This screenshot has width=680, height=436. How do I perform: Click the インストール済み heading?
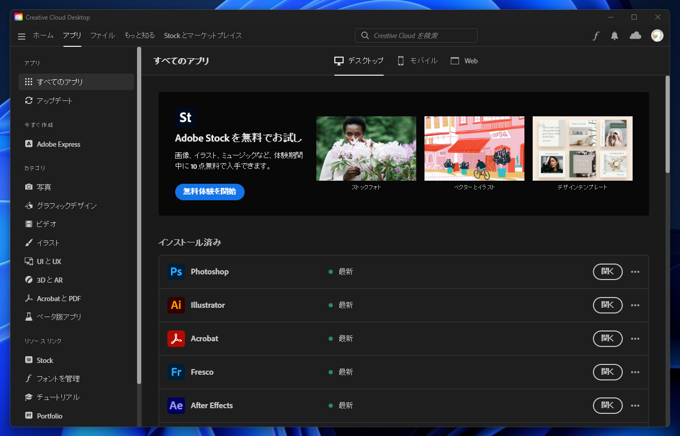(x=190, y=243)
